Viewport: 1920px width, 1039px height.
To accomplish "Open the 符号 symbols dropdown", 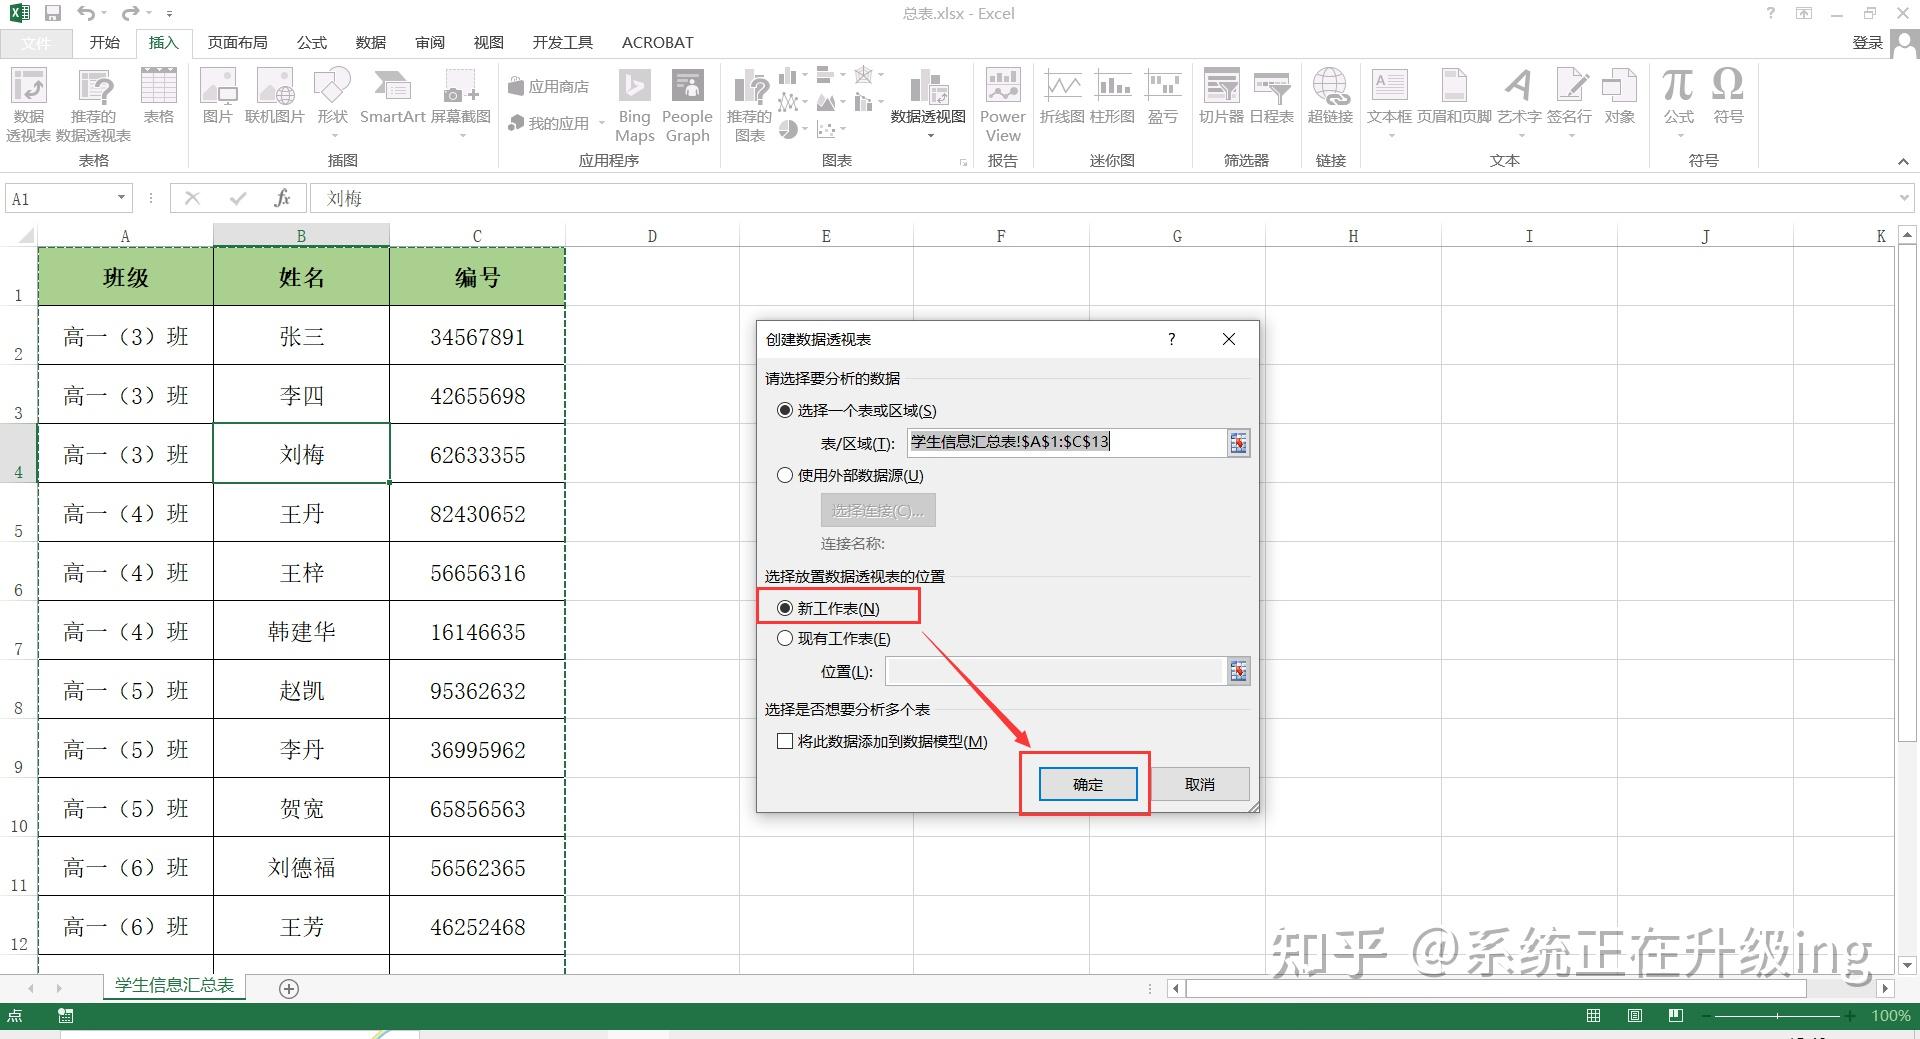I will pyautogui.click(x=1728, y=97).
